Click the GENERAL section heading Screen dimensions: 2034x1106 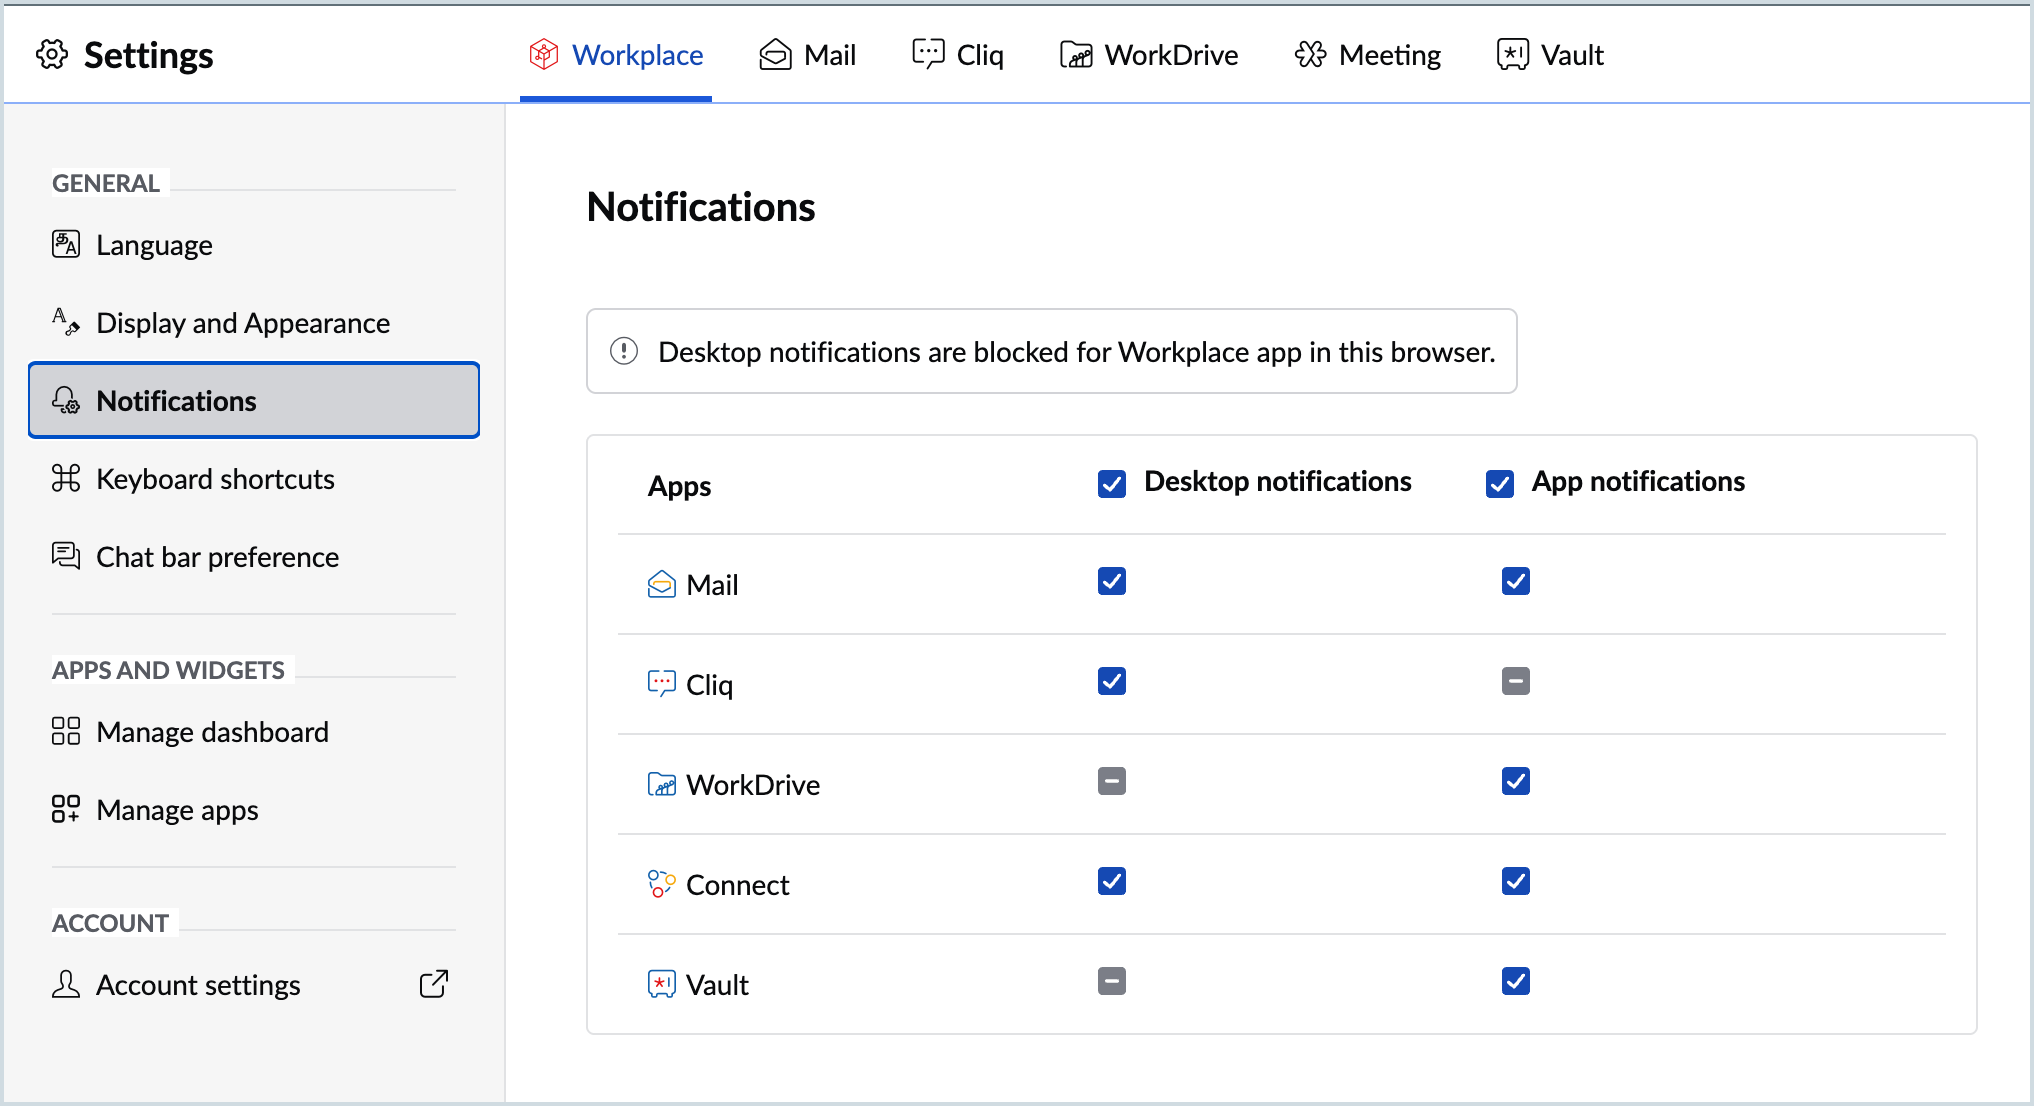[106, 183]
